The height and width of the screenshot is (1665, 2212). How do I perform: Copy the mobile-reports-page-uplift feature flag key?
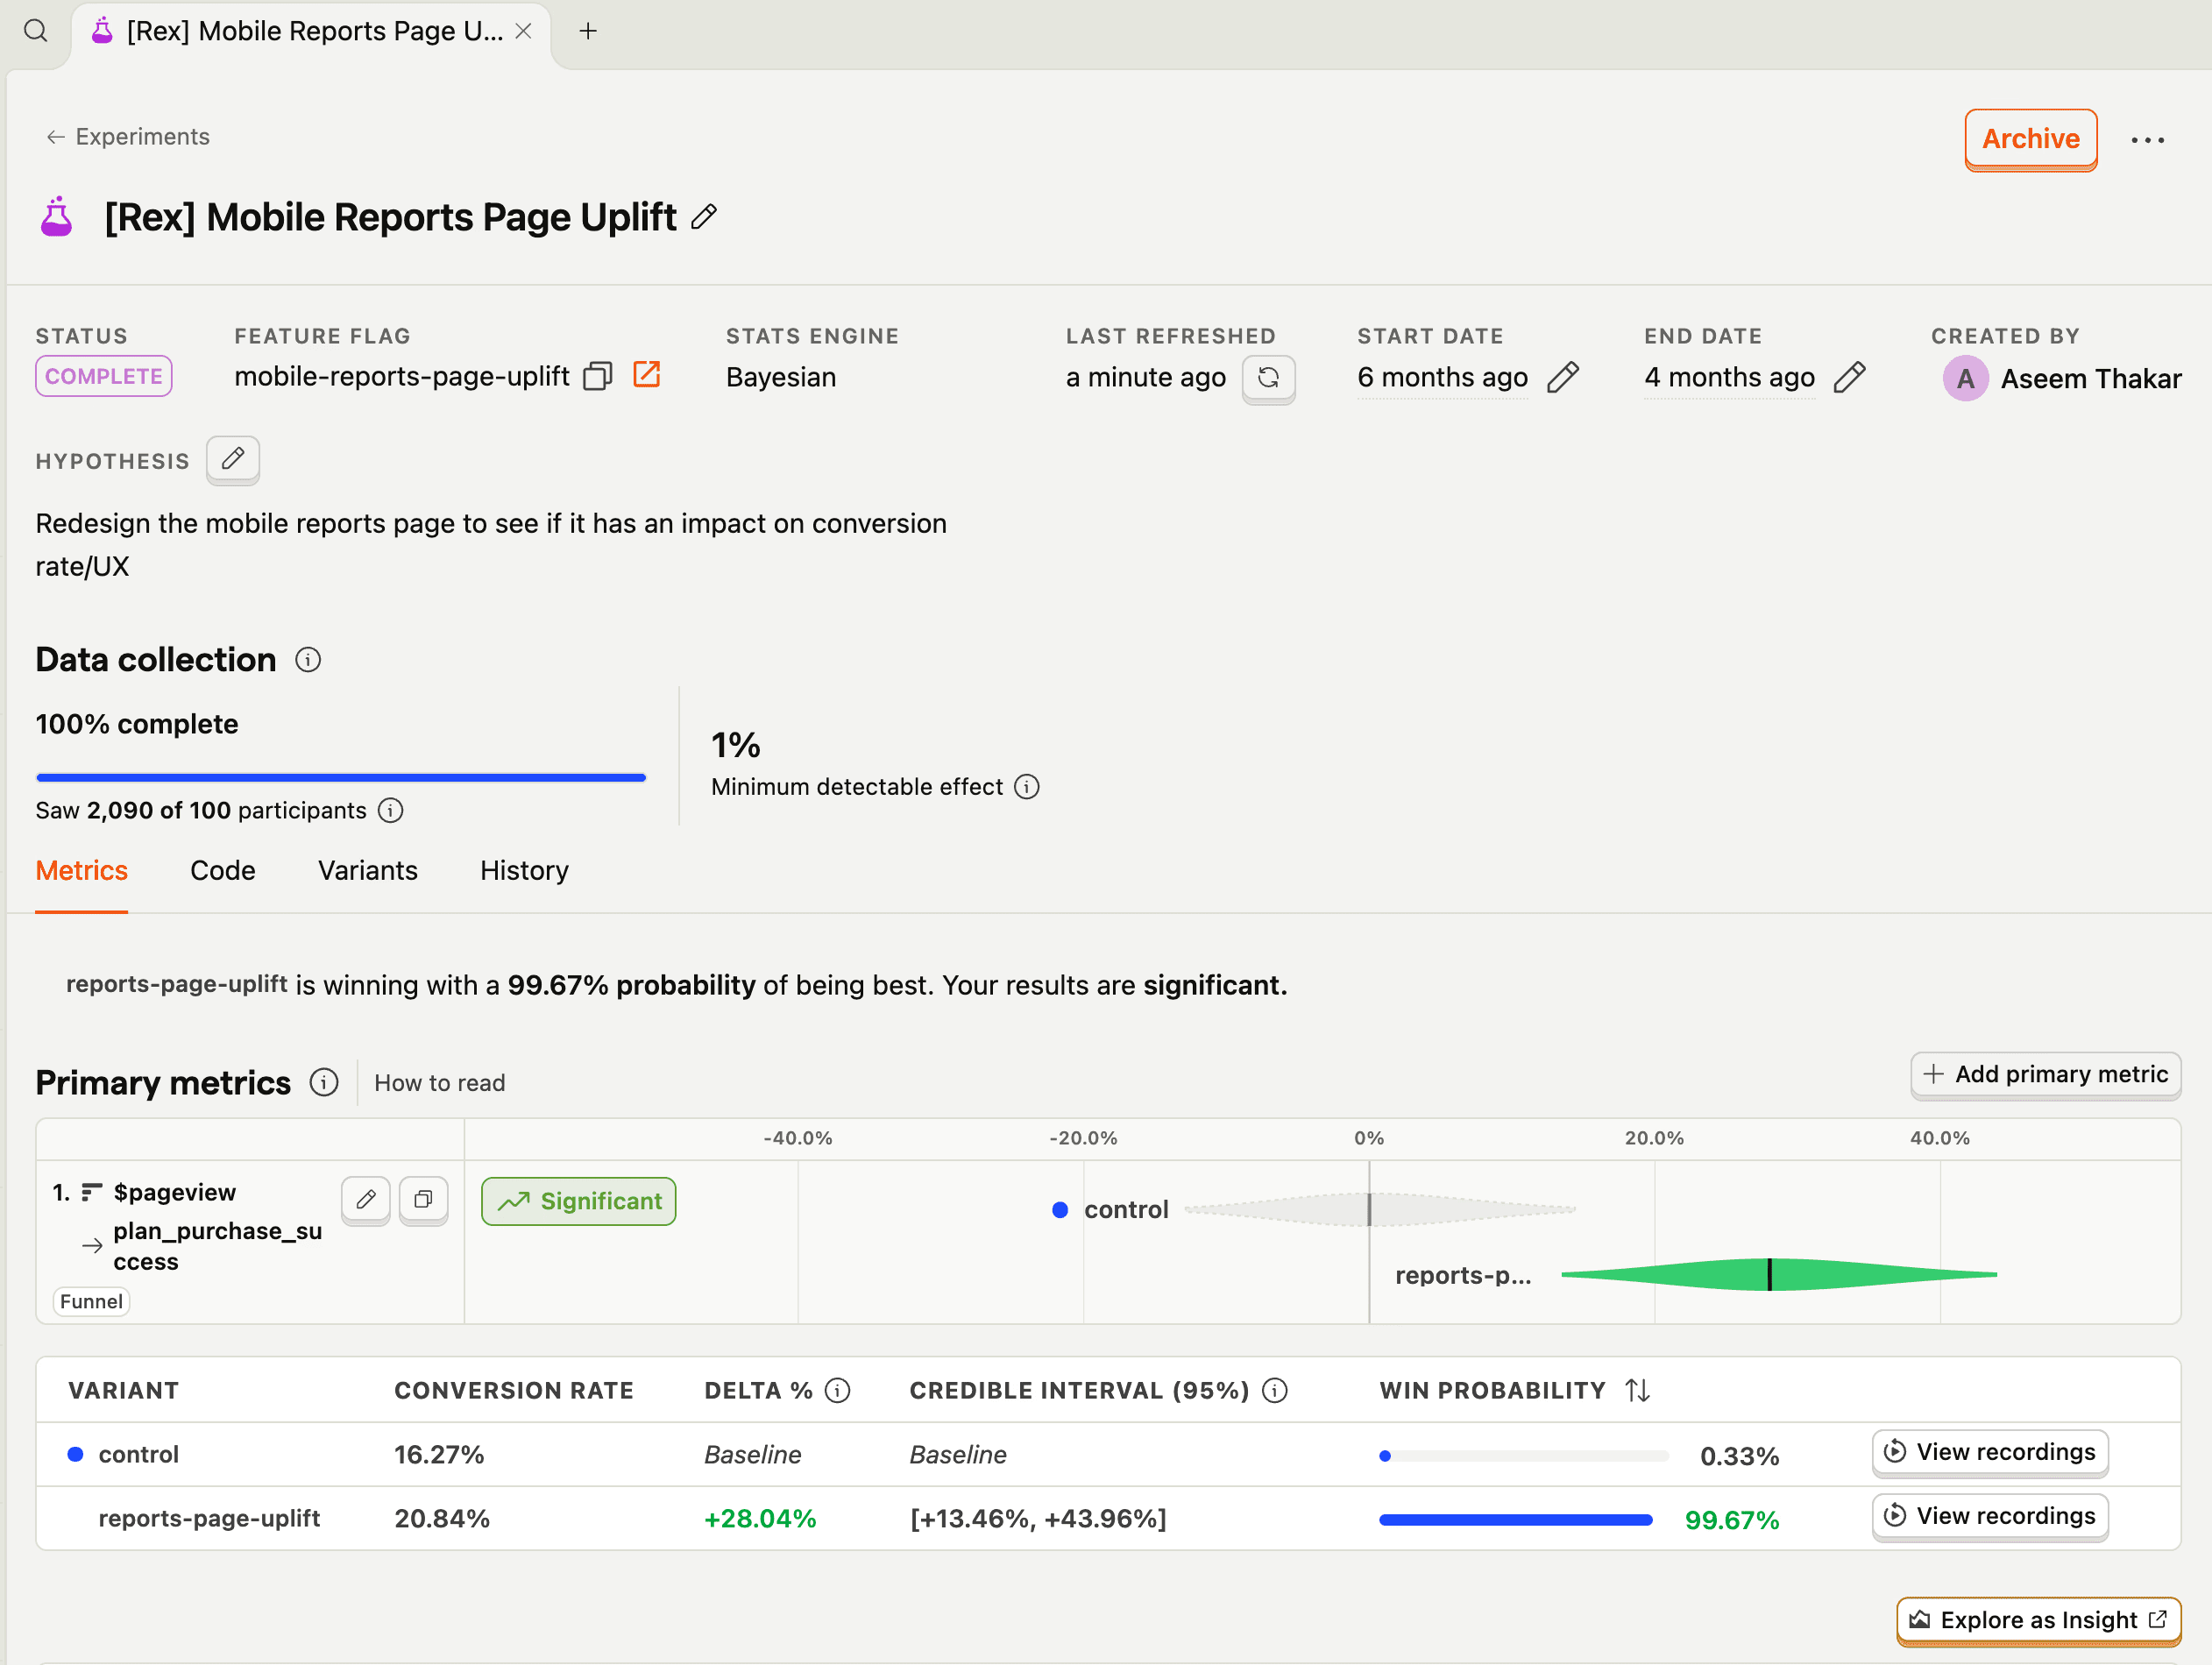pos(597,377)
